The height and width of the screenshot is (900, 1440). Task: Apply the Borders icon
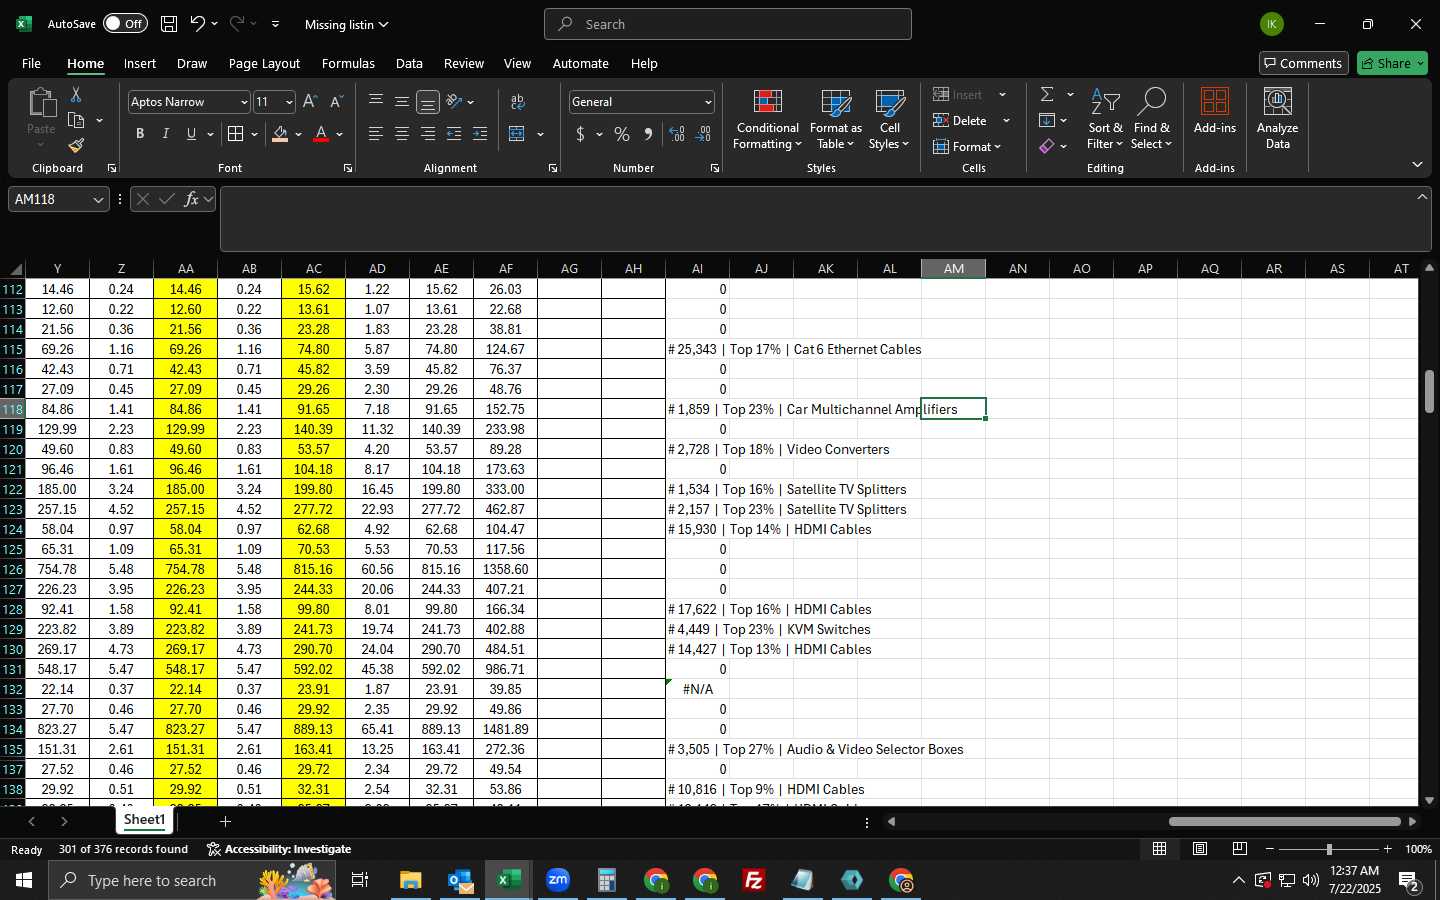(x=236, y=134)
